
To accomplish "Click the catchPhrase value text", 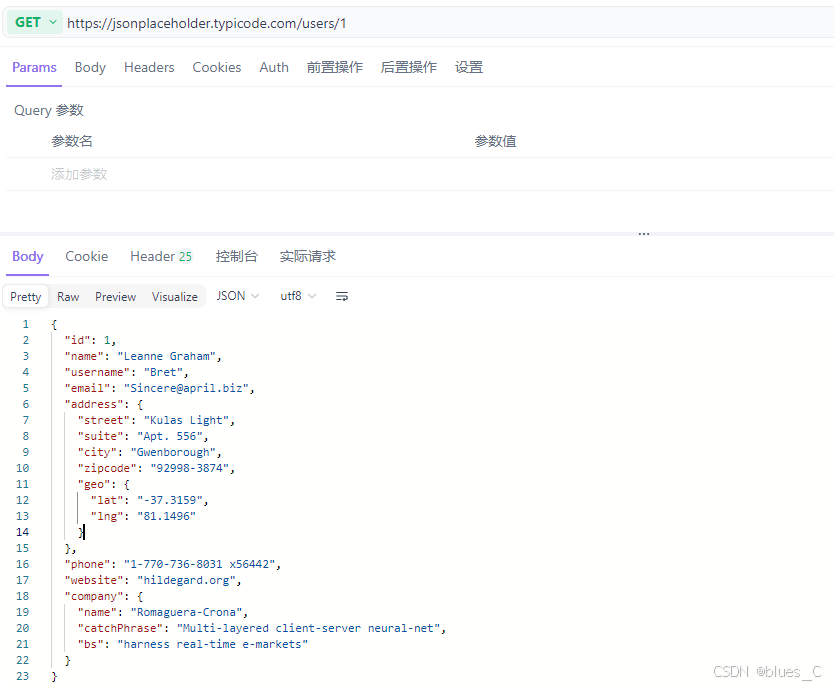I will tap(308, 628).
